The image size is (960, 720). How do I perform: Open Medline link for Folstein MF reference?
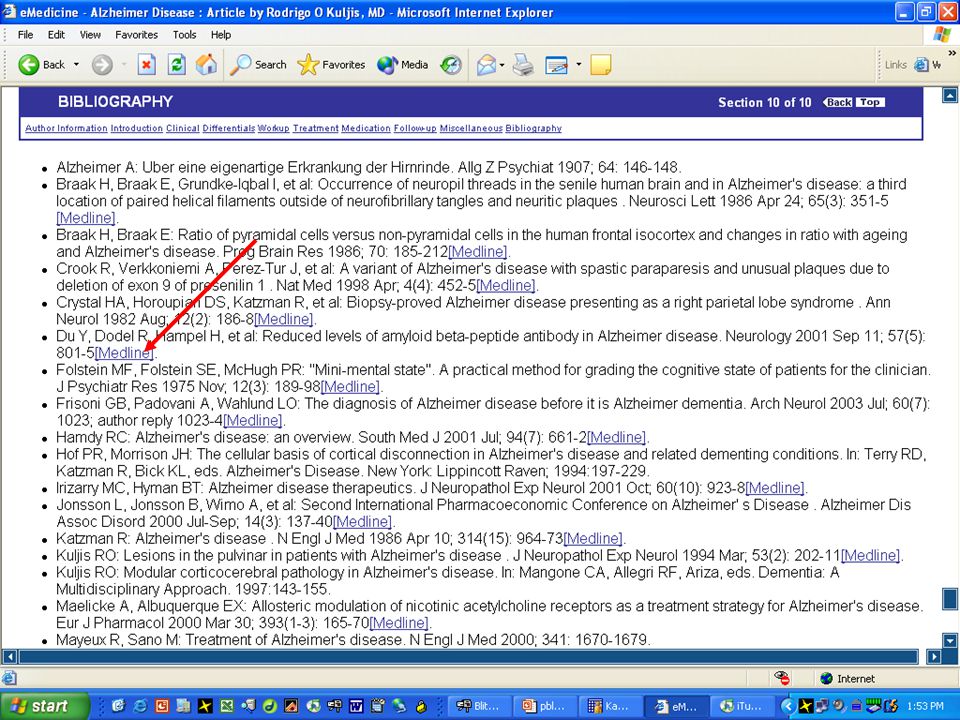coord(350,386)
